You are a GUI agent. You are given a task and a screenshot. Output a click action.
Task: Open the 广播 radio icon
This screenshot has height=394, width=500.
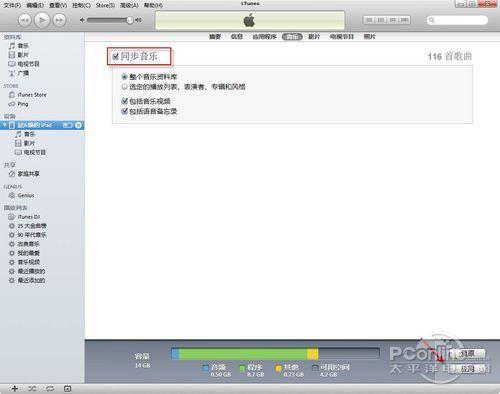[12, 73]
